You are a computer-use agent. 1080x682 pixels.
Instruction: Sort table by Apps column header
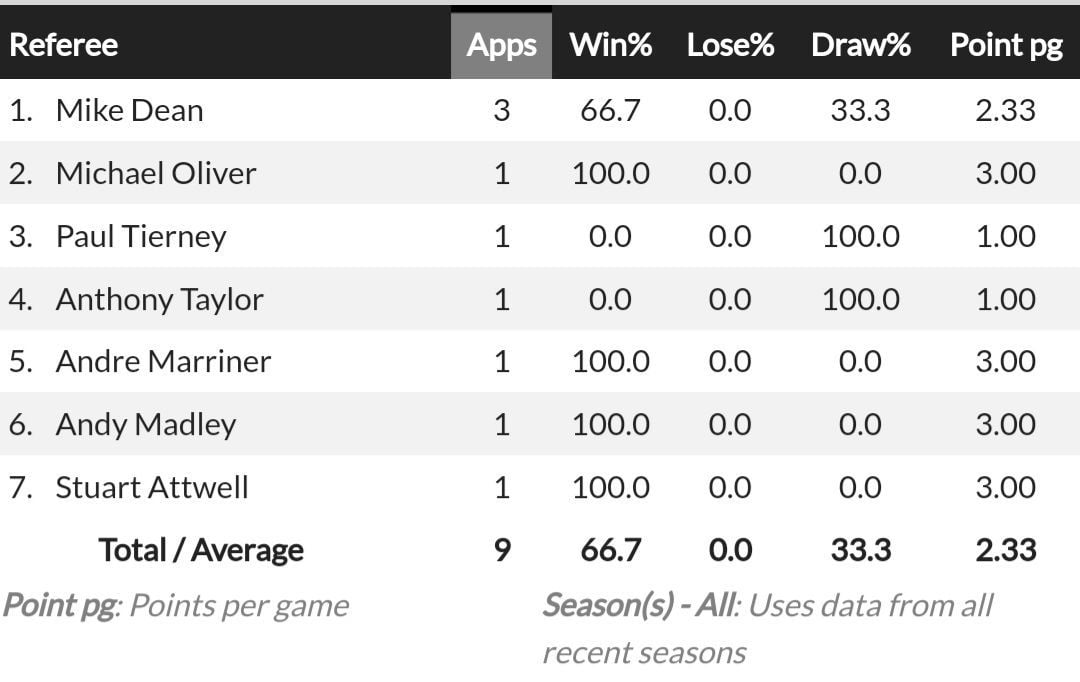point(501,45)
